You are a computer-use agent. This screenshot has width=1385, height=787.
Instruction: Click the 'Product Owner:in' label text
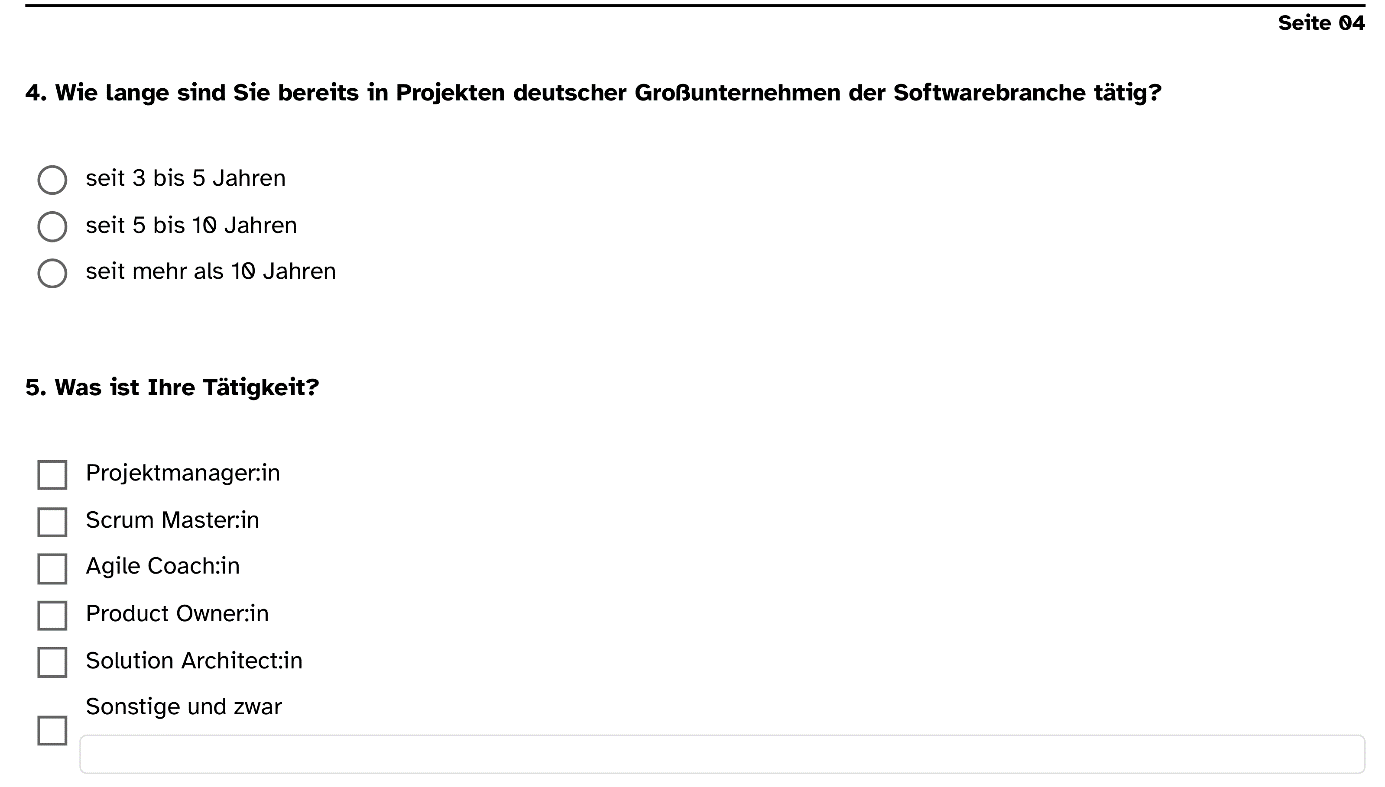(177, 613)
